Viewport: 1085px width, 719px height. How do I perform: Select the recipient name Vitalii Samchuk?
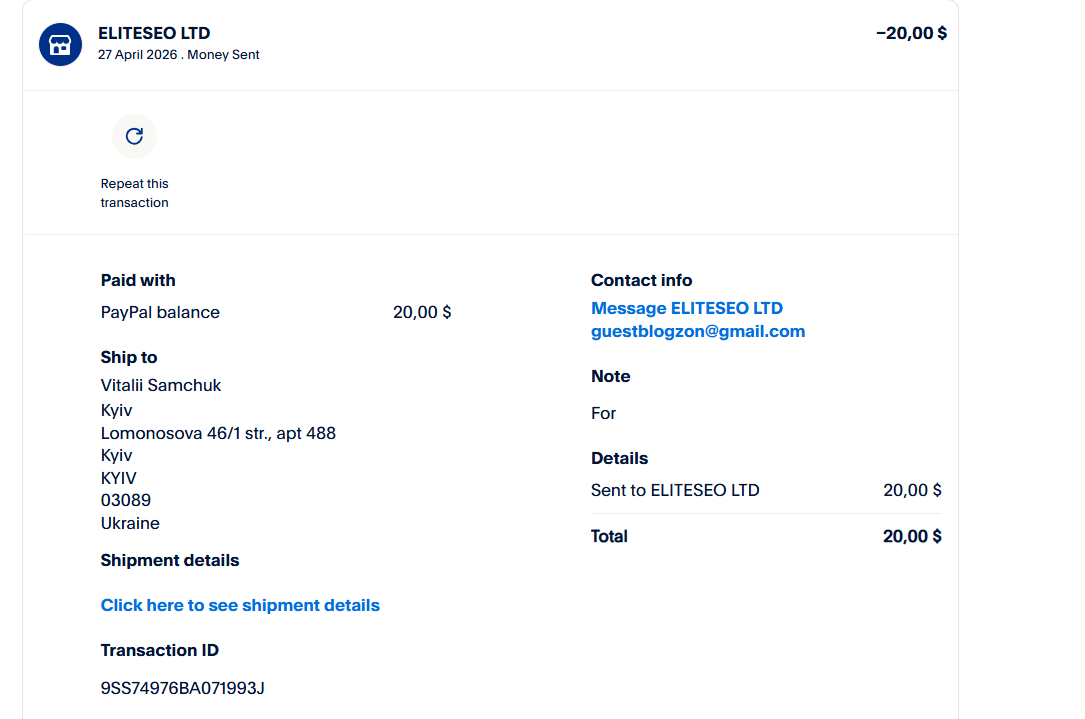pos(161,385)
